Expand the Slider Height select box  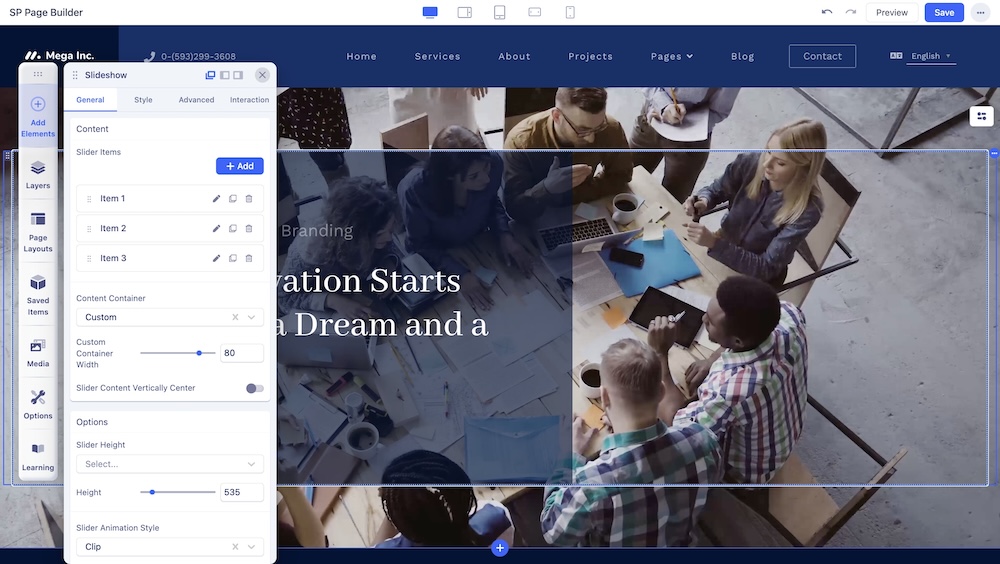(x=170, y=464)
